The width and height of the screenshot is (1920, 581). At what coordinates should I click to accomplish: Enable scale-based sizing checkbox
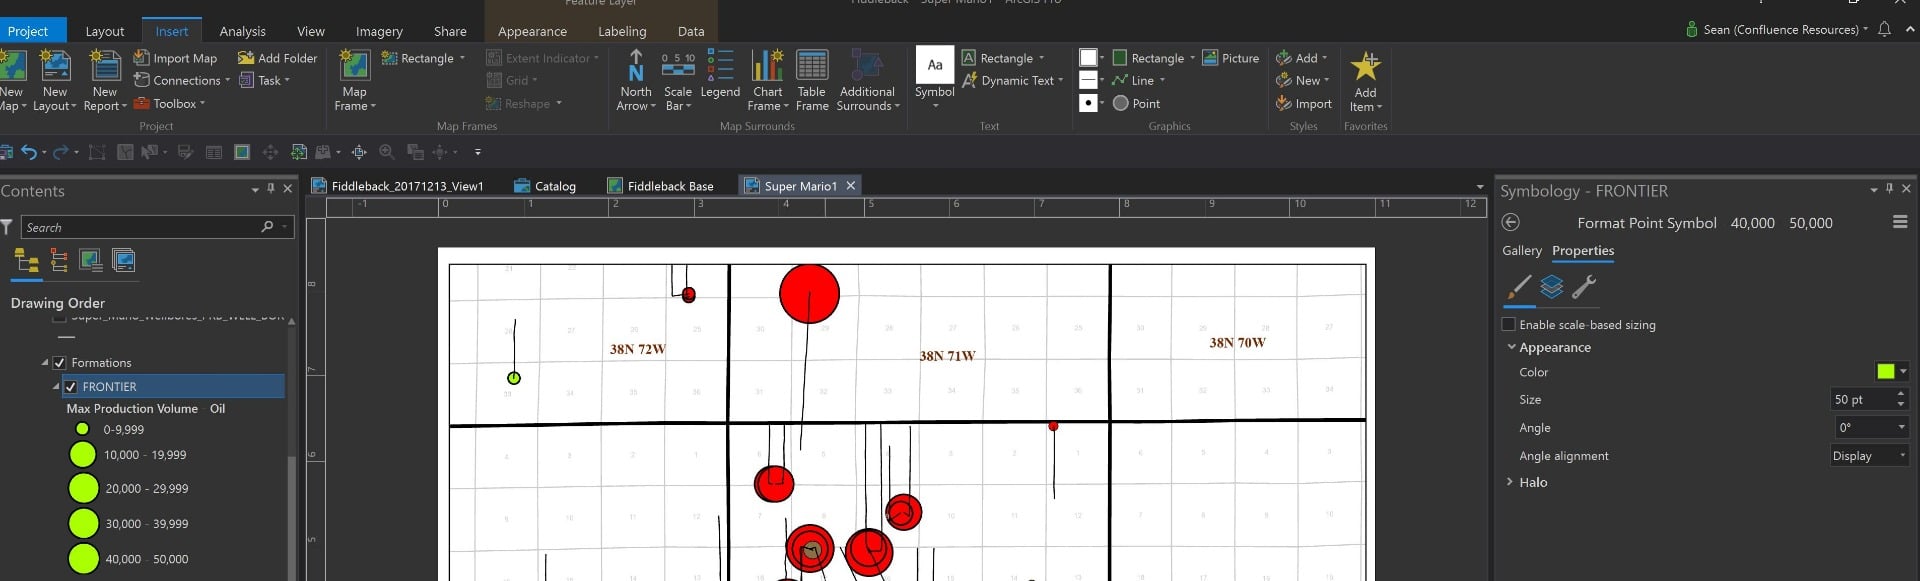pyautogui.click(x=1509, y=324)
